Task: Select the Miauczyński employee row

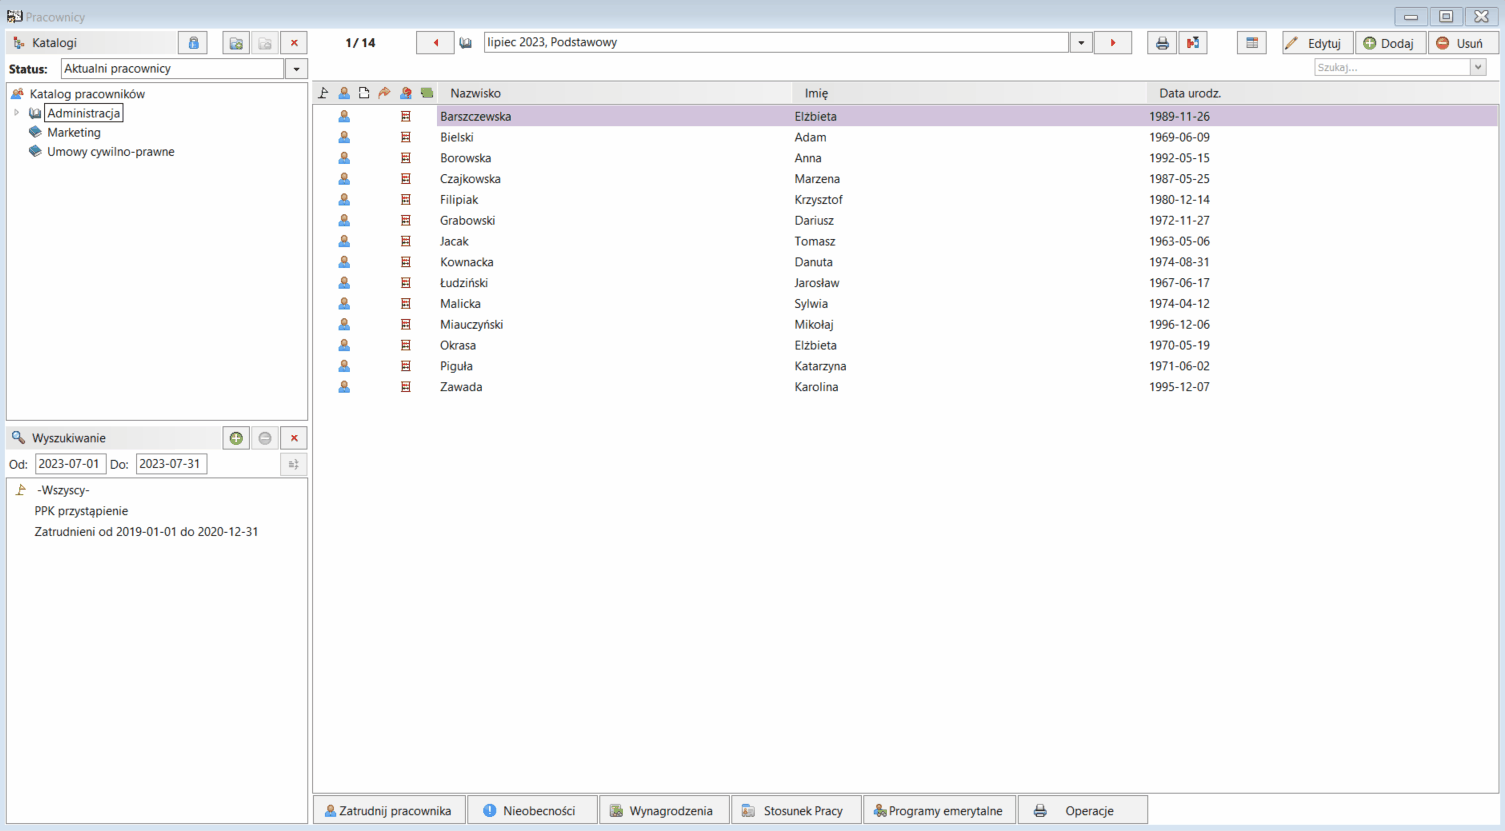Action: pyautogui.click(x=906, y=324)
